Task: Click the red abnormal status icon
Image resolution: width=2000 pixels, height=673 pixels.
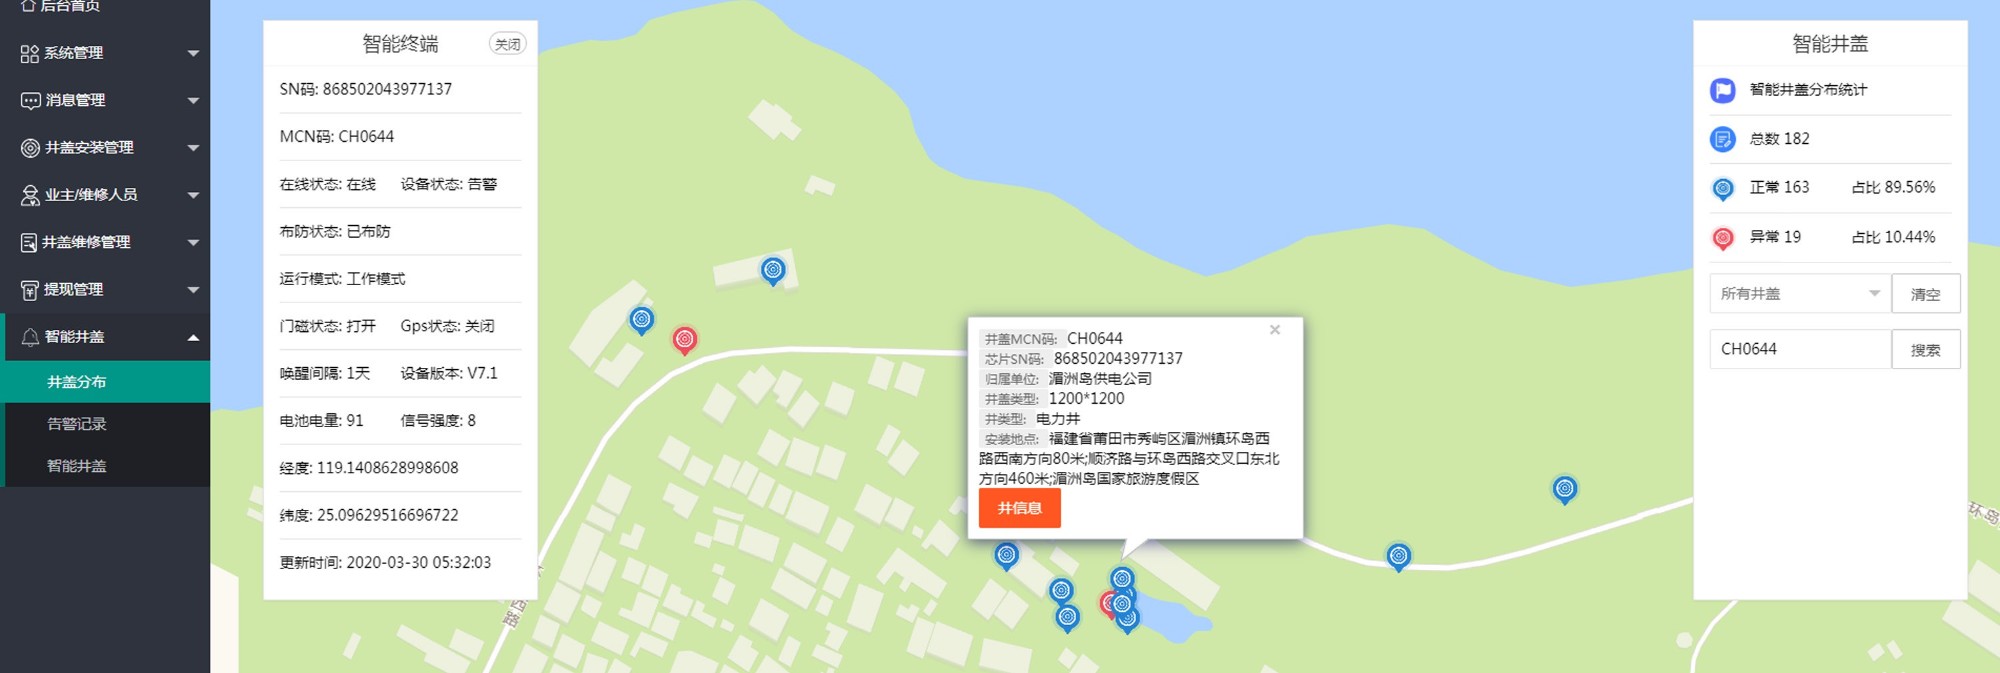Action: [1722, 238]
